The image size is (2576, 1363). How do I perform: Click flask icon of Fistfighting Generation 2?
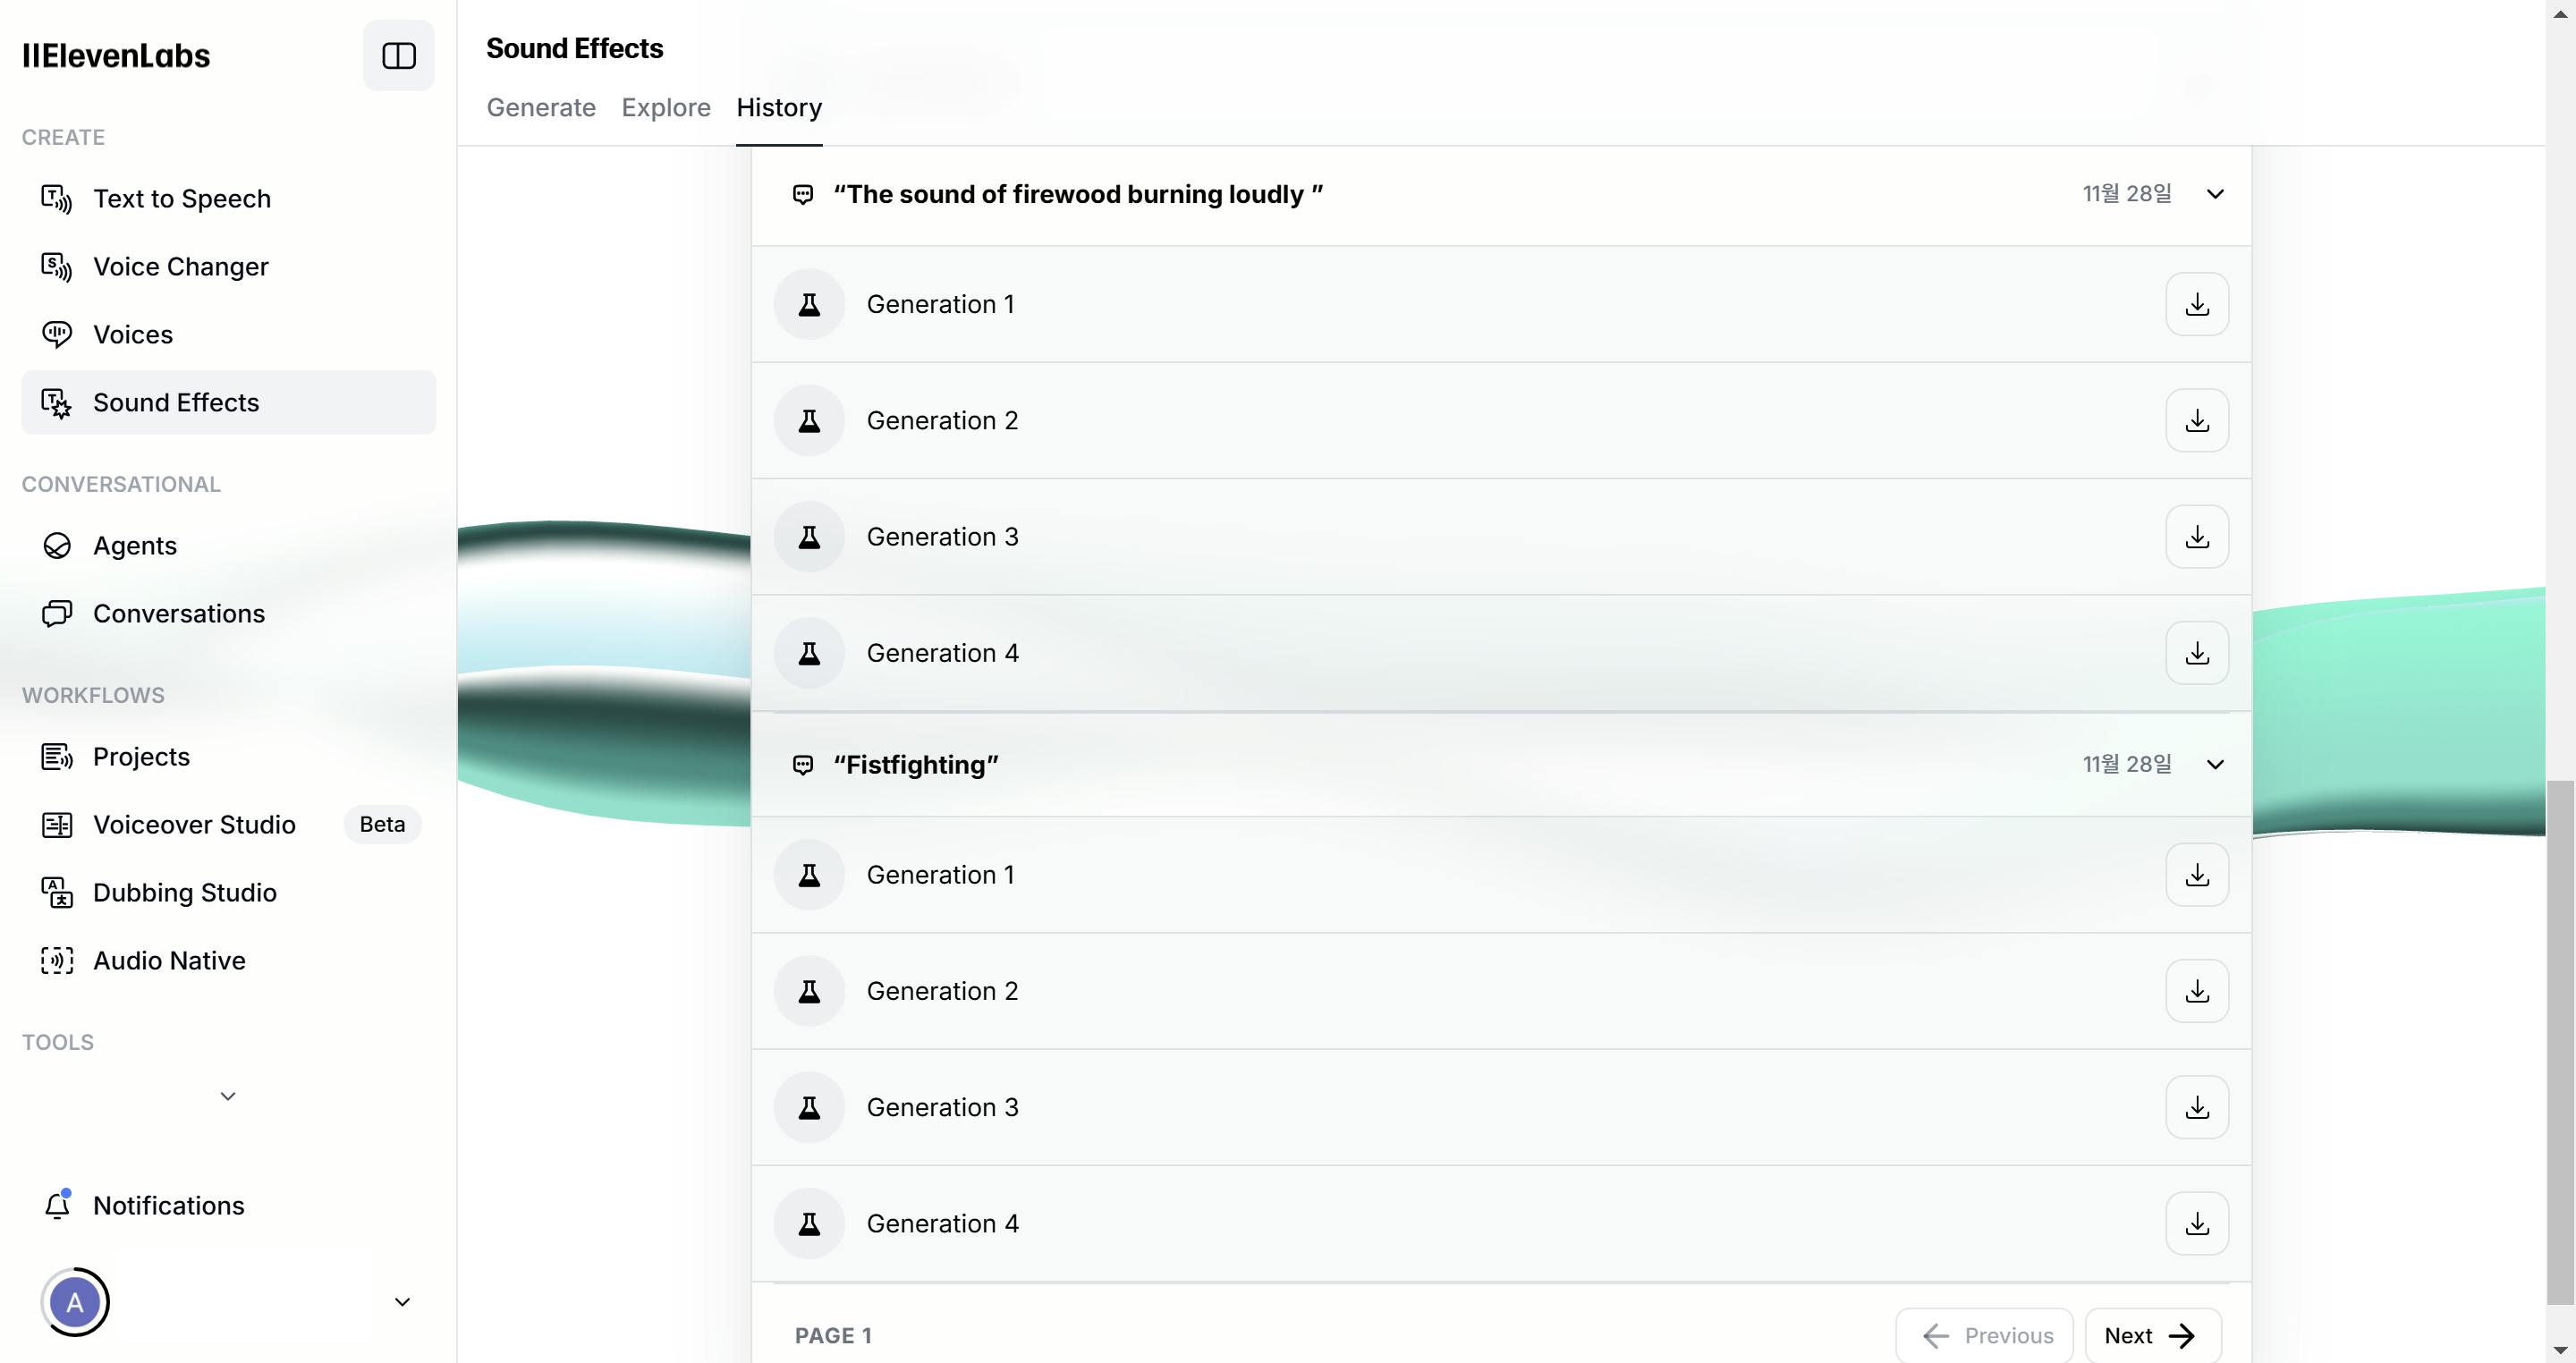(x=809, y=991)
